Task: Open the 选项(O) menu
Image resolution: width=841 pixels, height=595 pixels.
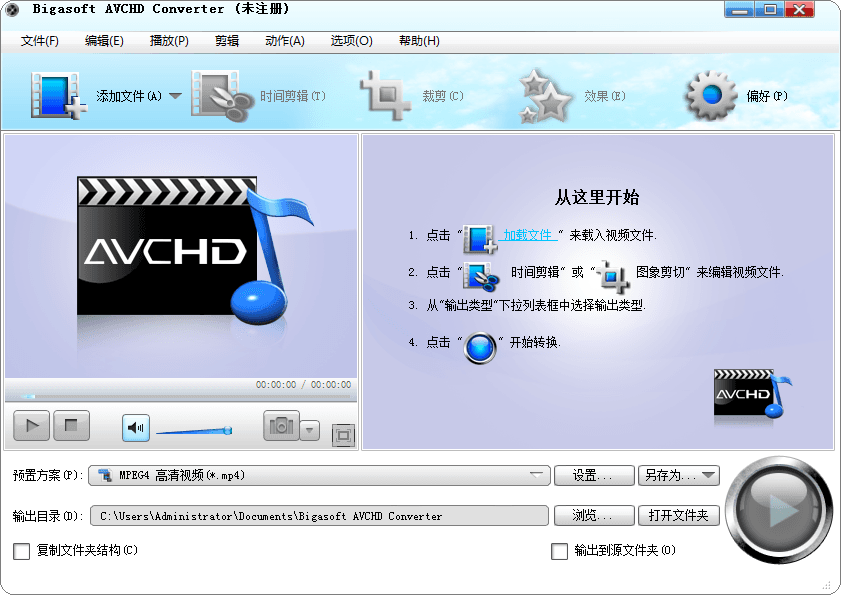Action: tap(351, 41)
